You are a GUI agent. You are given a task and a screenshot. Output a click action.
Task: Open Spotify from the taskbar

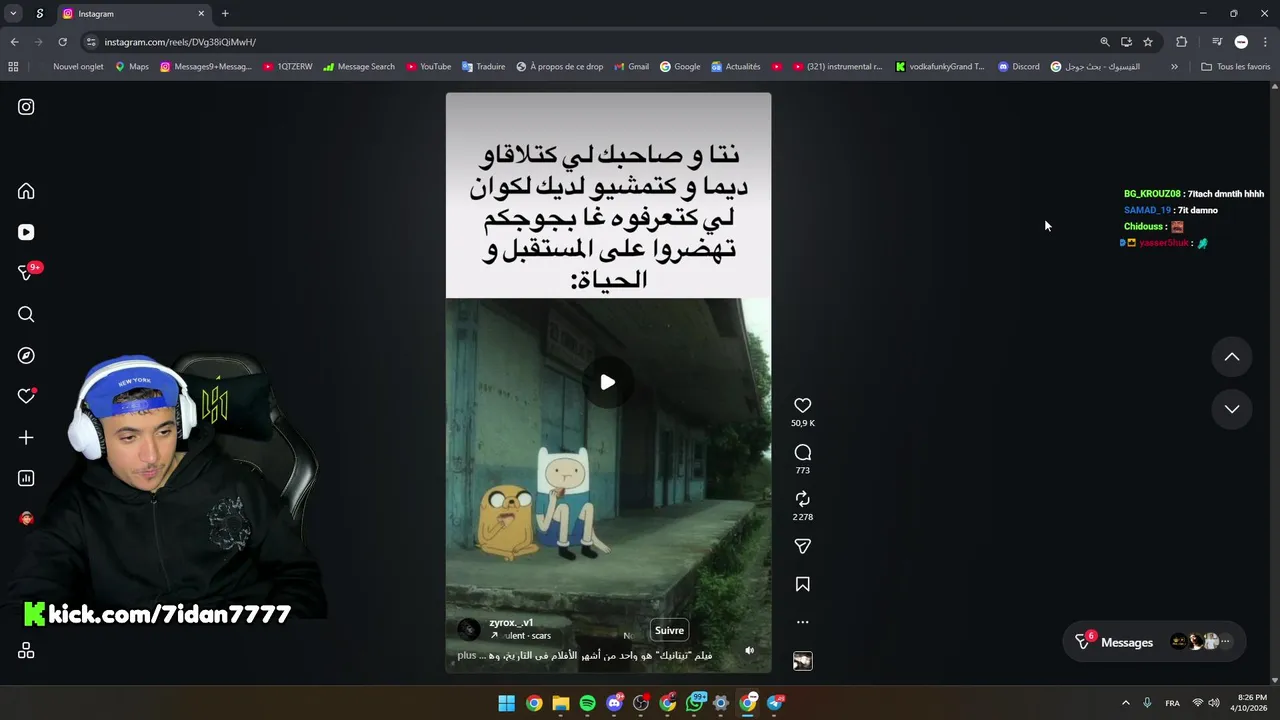point(588,703)
